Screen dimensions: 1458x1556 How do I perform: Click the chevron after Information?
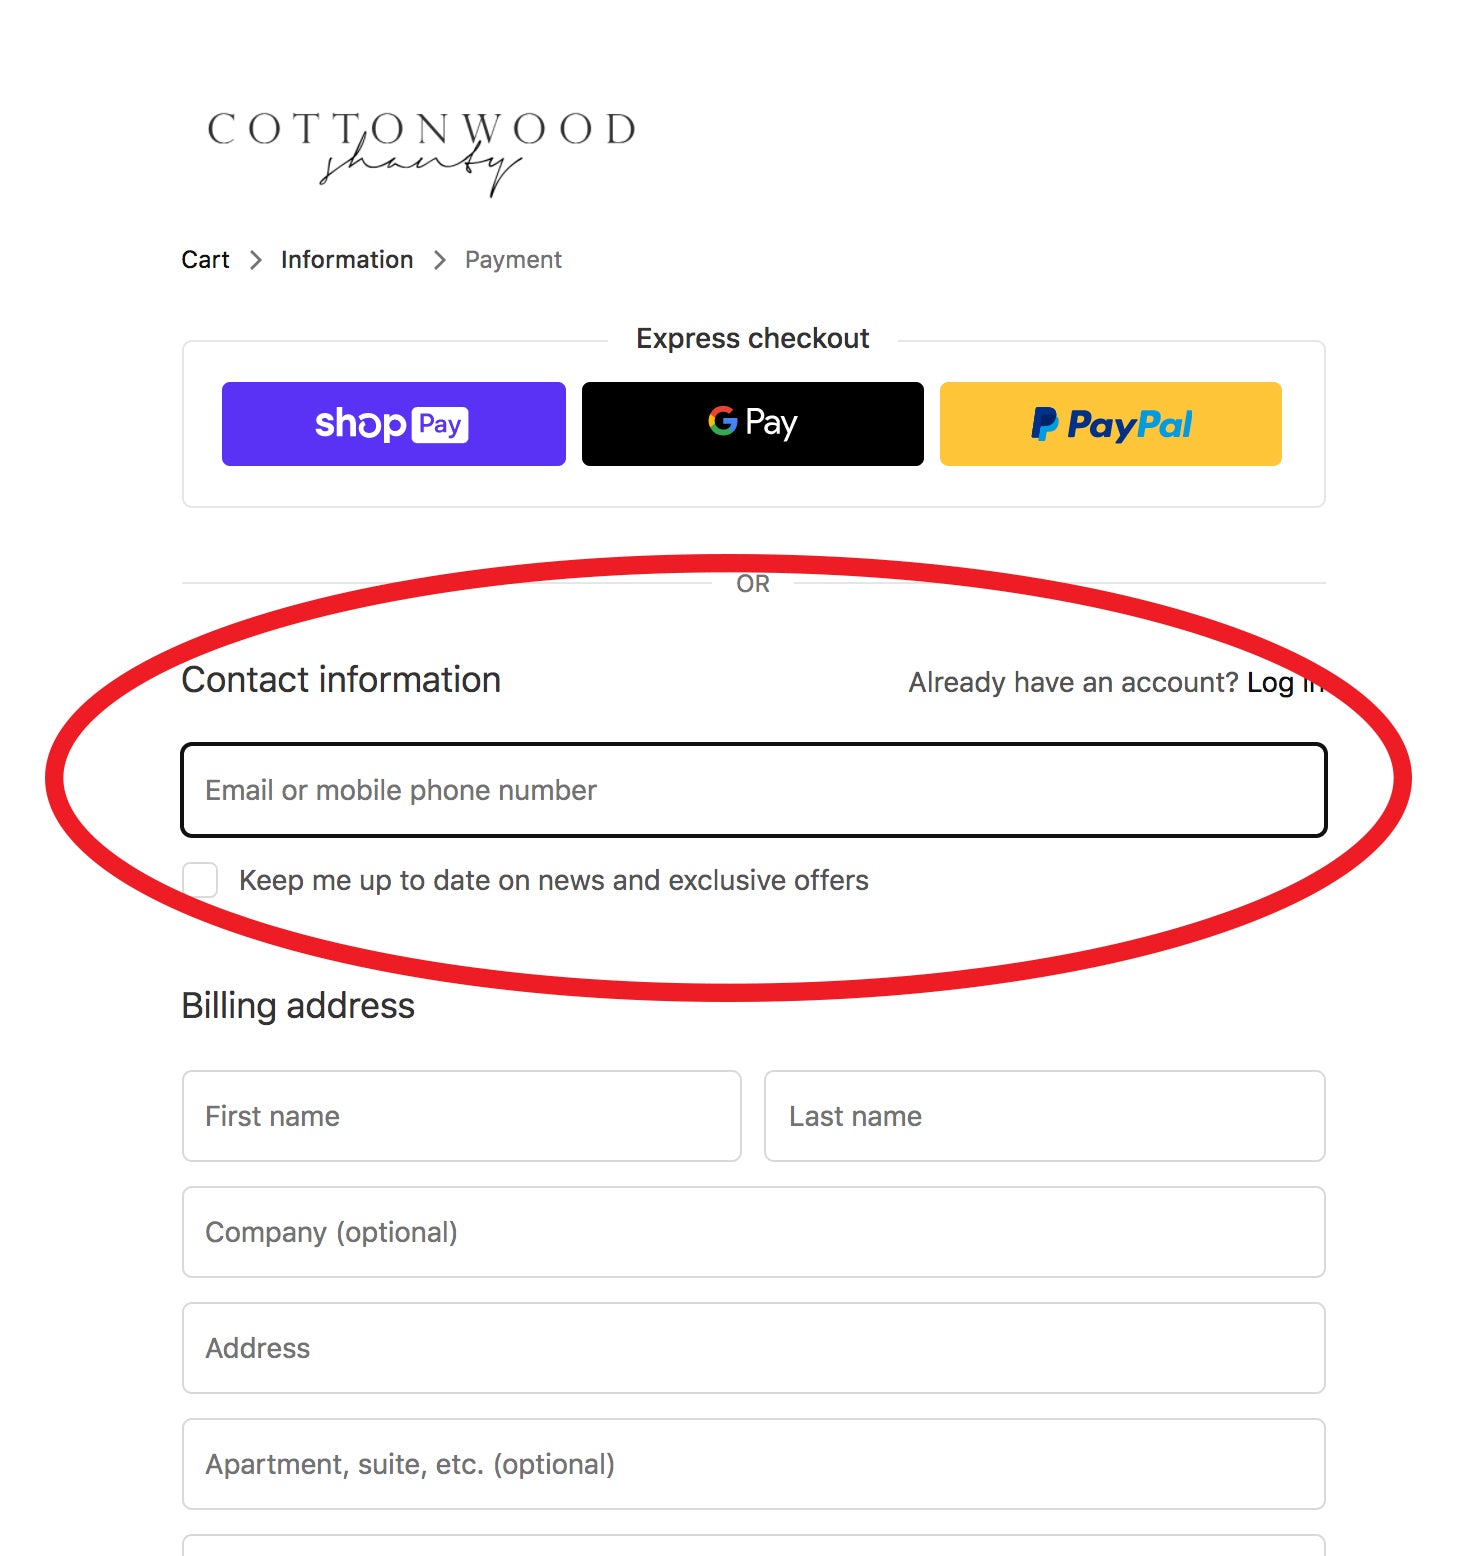pos(440,260)
